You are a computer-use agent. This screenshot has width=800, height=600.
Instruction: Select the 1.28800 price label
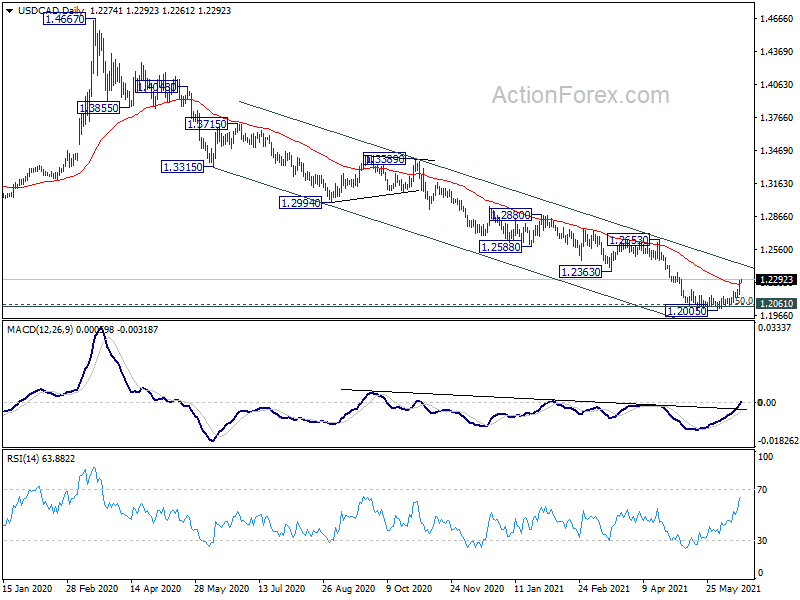[x=511, y=215]
